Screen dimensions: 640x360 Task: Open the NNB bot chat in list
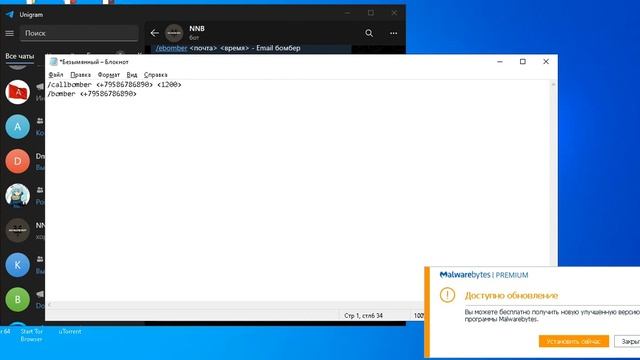(x=18, y=230)
